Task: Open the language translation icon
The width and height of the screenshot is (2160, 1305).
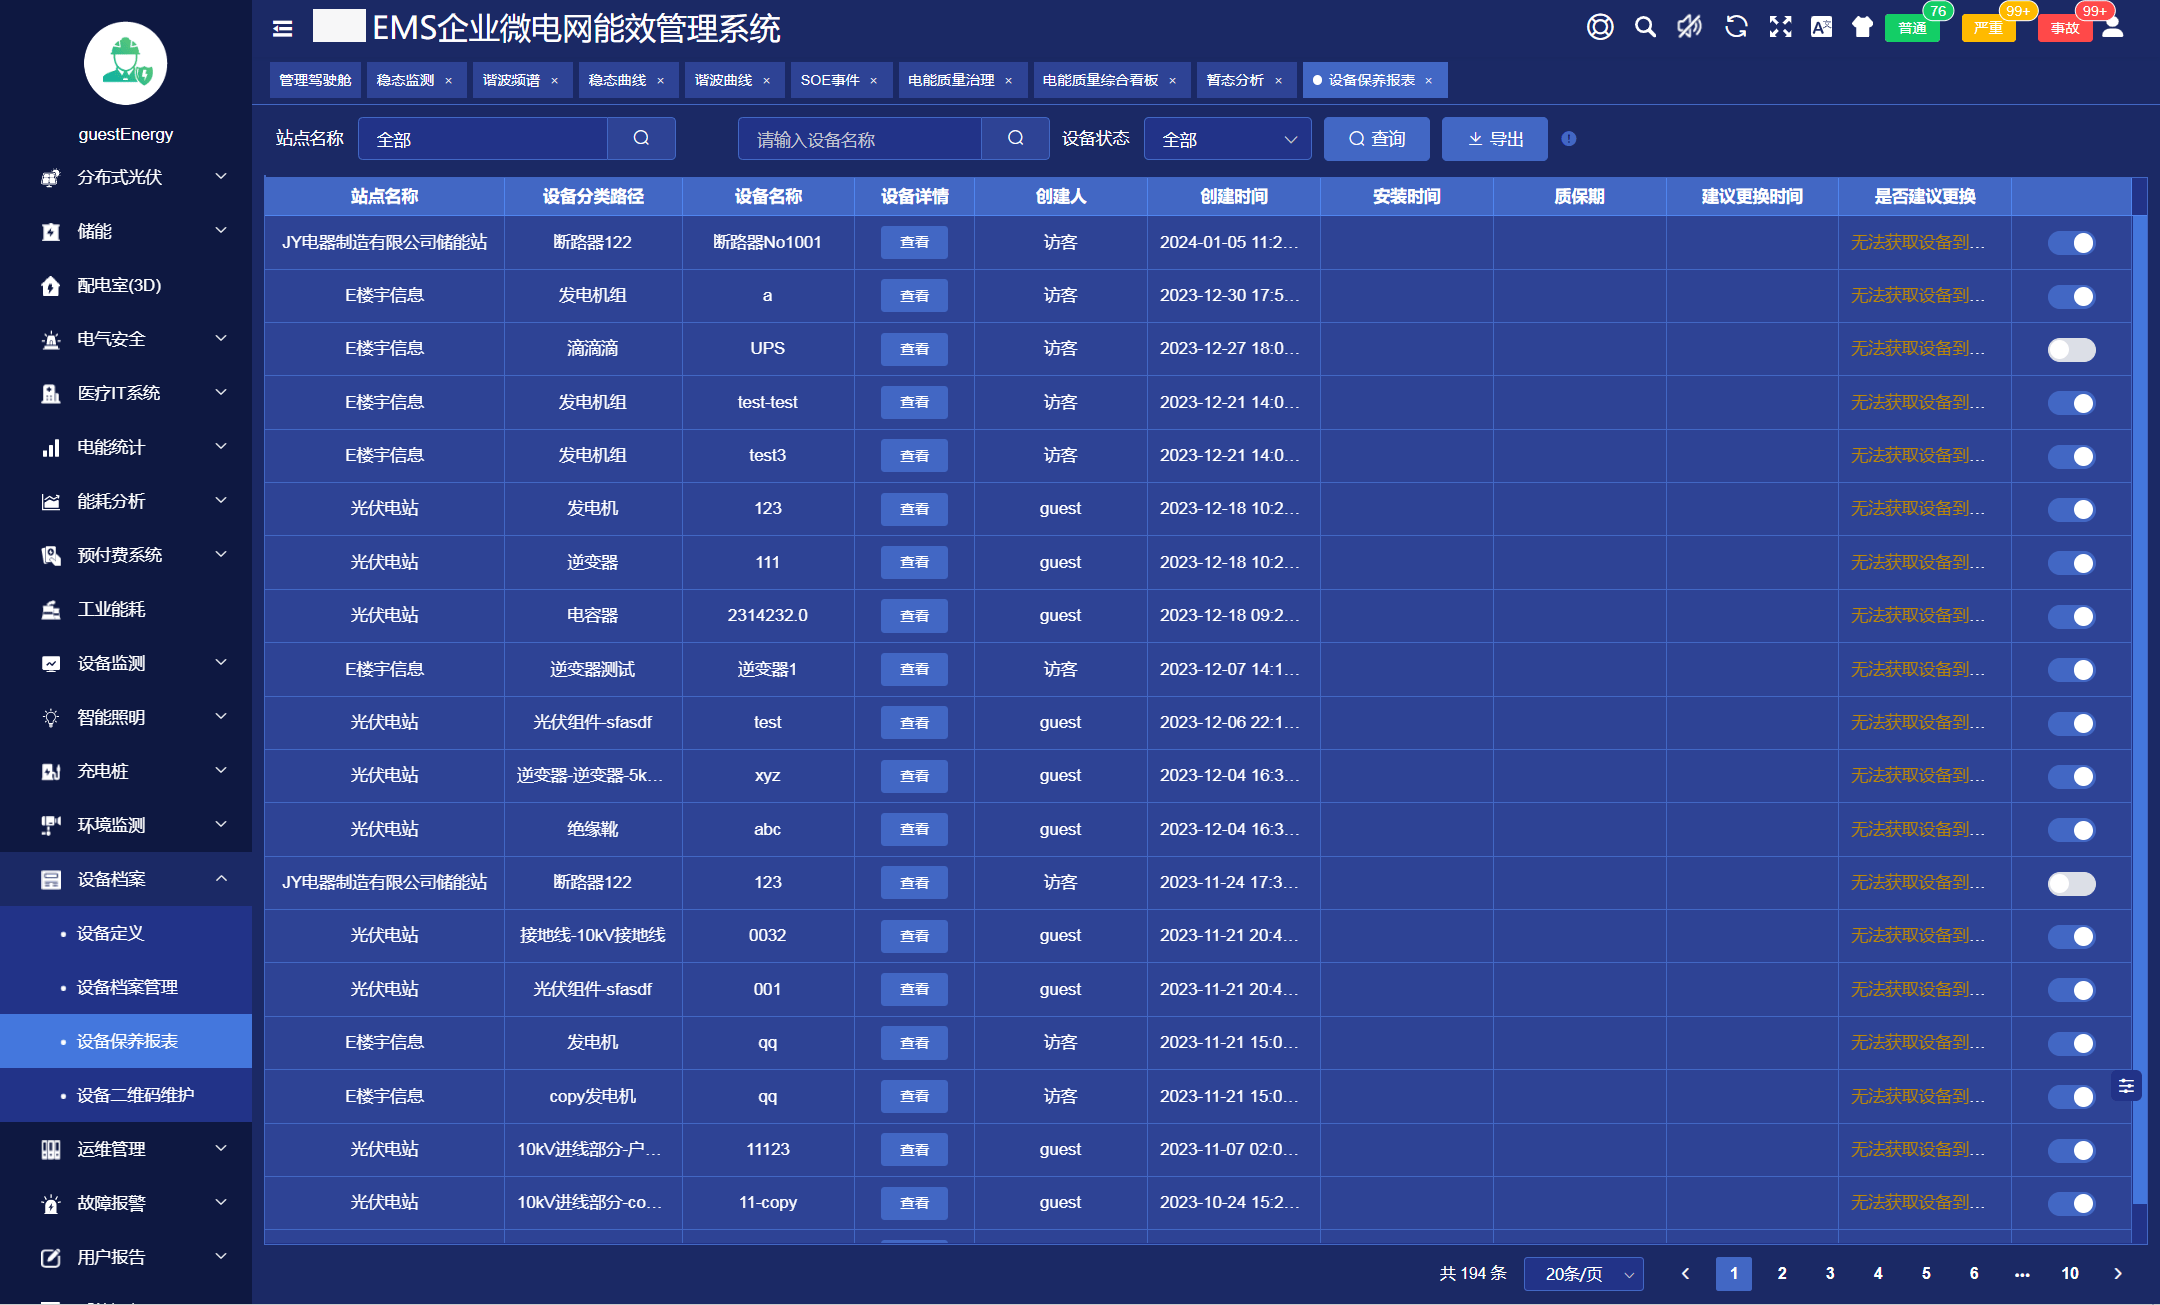Action: (1821, 27)
